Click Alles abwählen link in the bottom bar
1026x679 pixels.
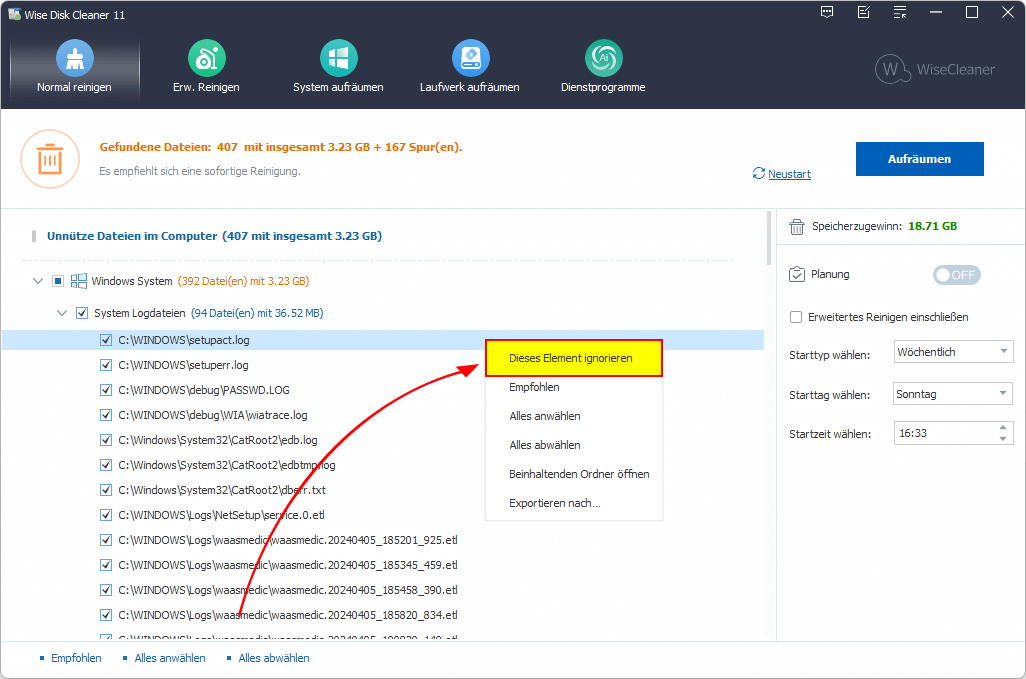[274, 658]
